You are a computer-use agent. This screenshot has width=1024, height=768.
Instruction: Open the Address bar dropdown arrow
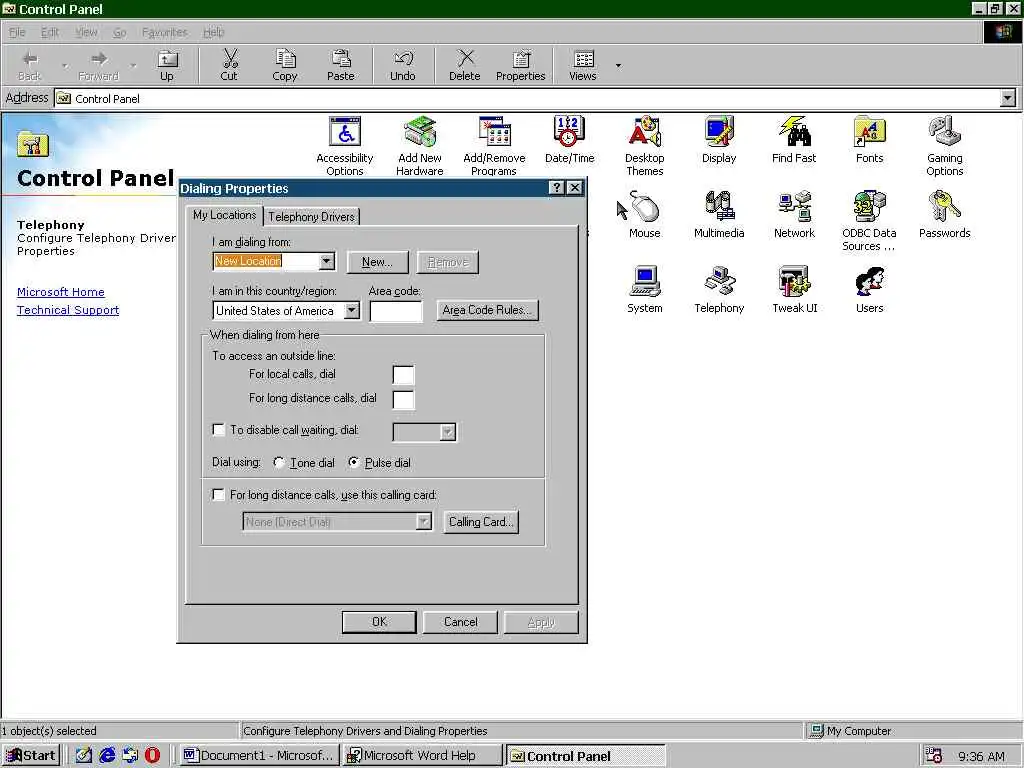1008,99
